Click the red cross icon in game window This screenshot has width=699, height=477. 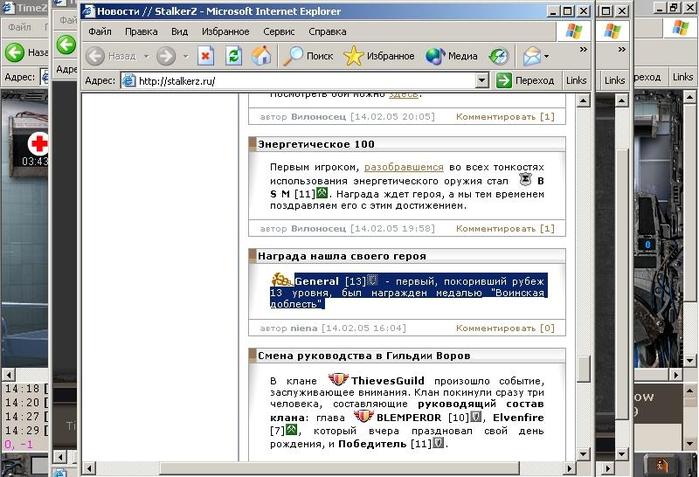[38, 143]
